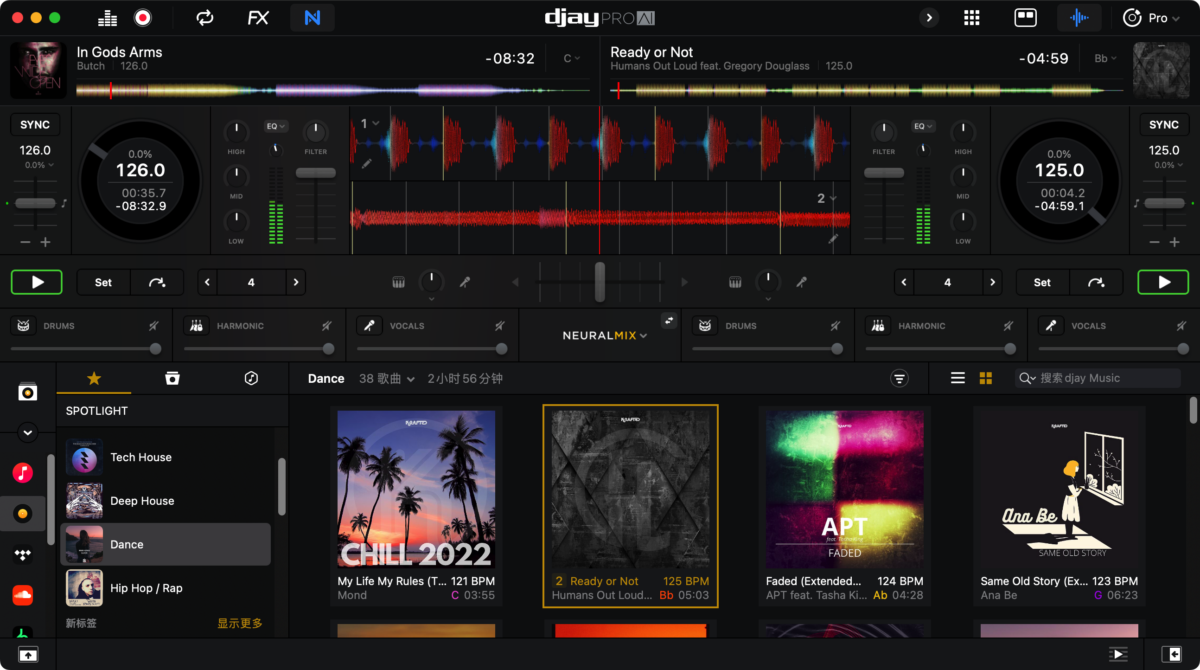Mute left deck HARMONIC stem
This screenshot has width=1200, height=670.
[x=326, y=326]
